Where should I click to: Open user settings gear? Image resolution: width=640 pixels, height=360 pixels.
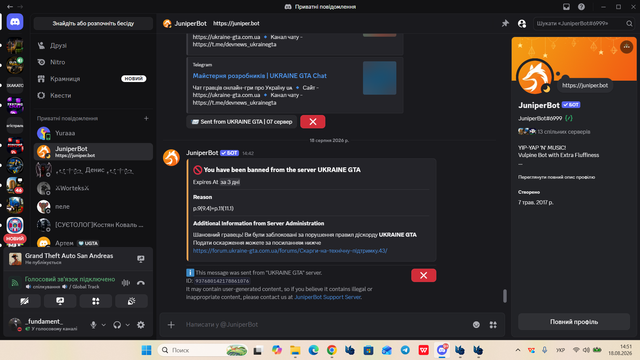141,325
